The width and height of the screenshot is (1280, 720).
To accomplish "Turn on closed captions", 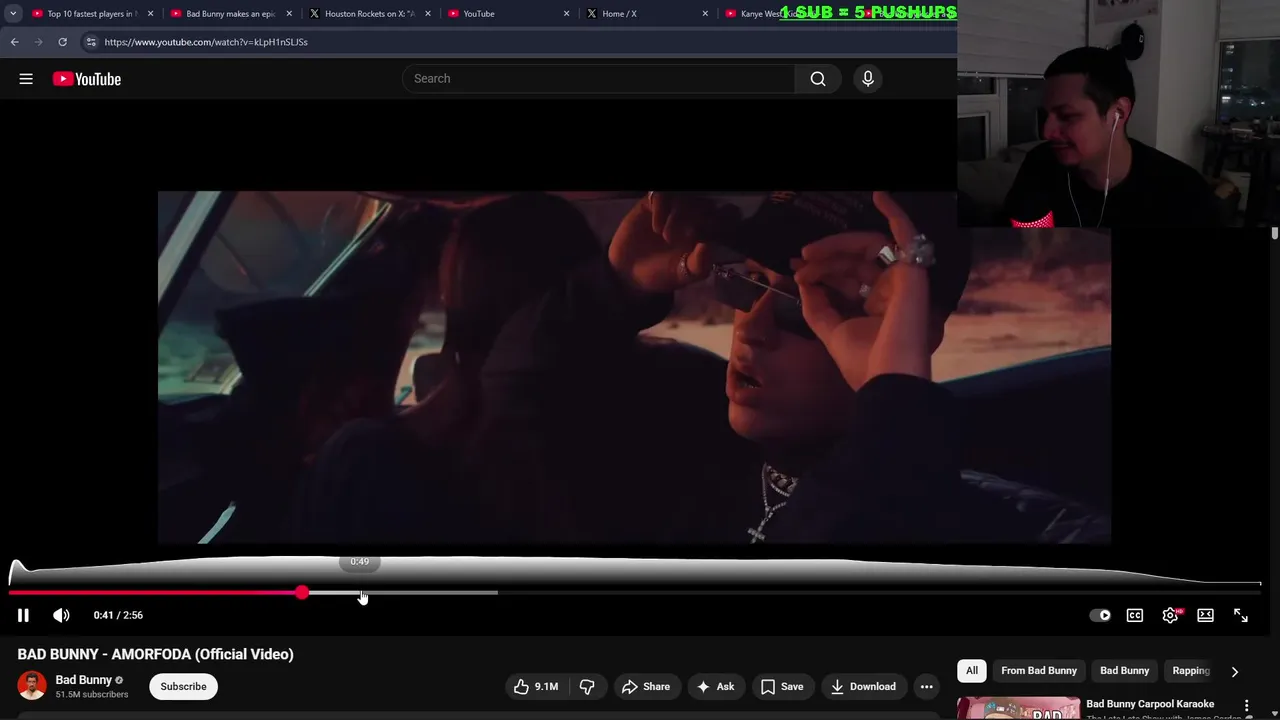I will (1135, 615).
